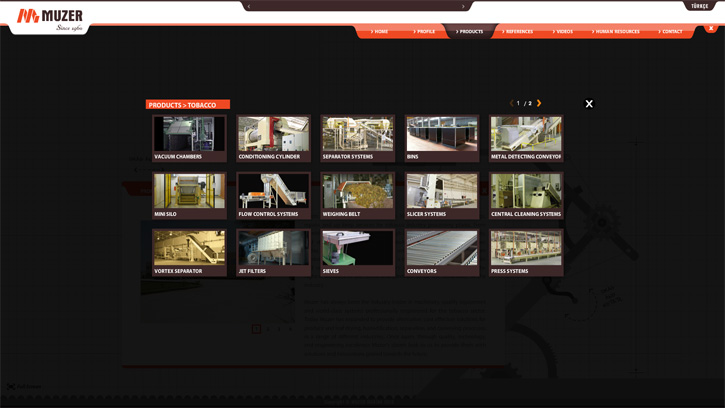The image size is (725, 408).
Task: Open the Contact page
Action: pyautogui.click(x=671, y=32)
